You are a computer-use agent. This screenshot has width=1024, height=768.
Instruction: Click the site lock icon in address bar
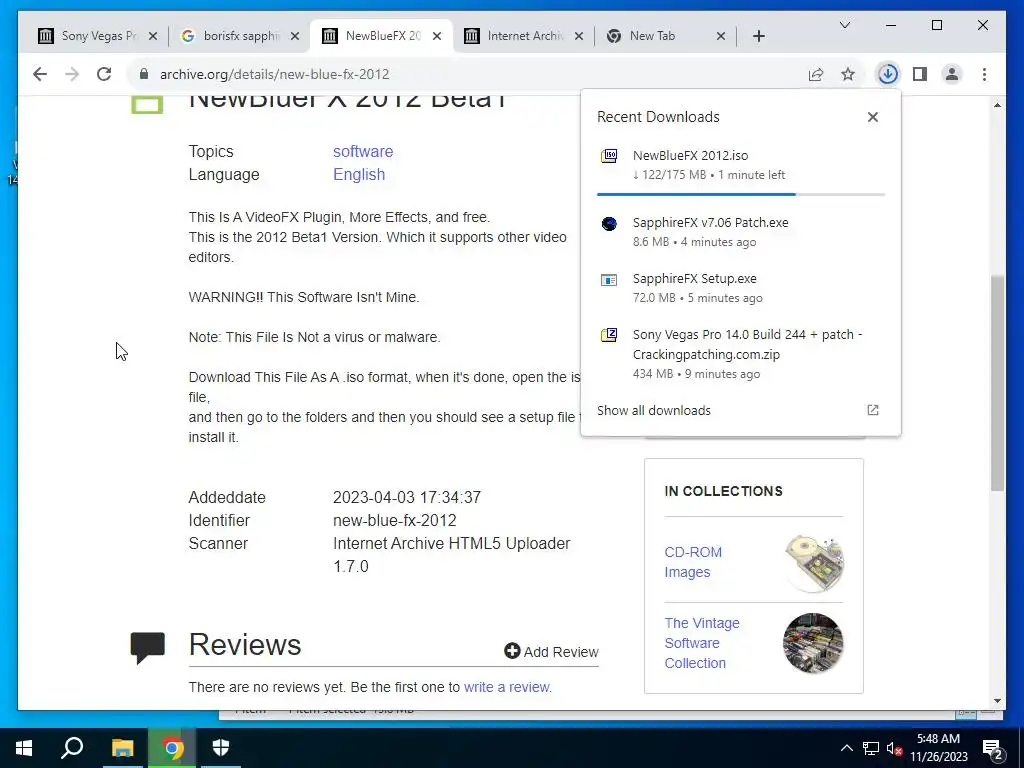click(x=144, y=74)
